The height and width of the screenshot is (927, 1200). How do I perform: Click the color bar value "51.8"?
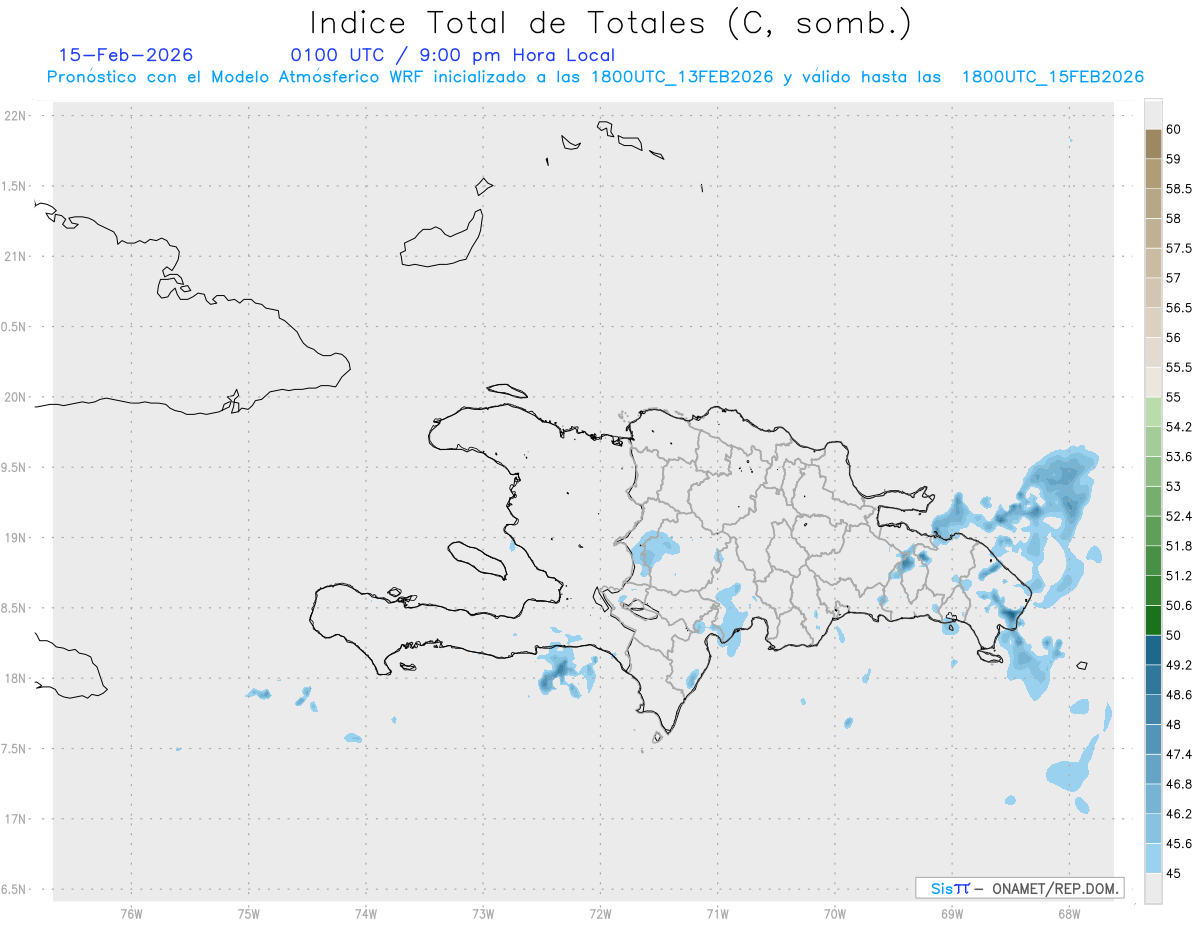[x=1178, y=546]
